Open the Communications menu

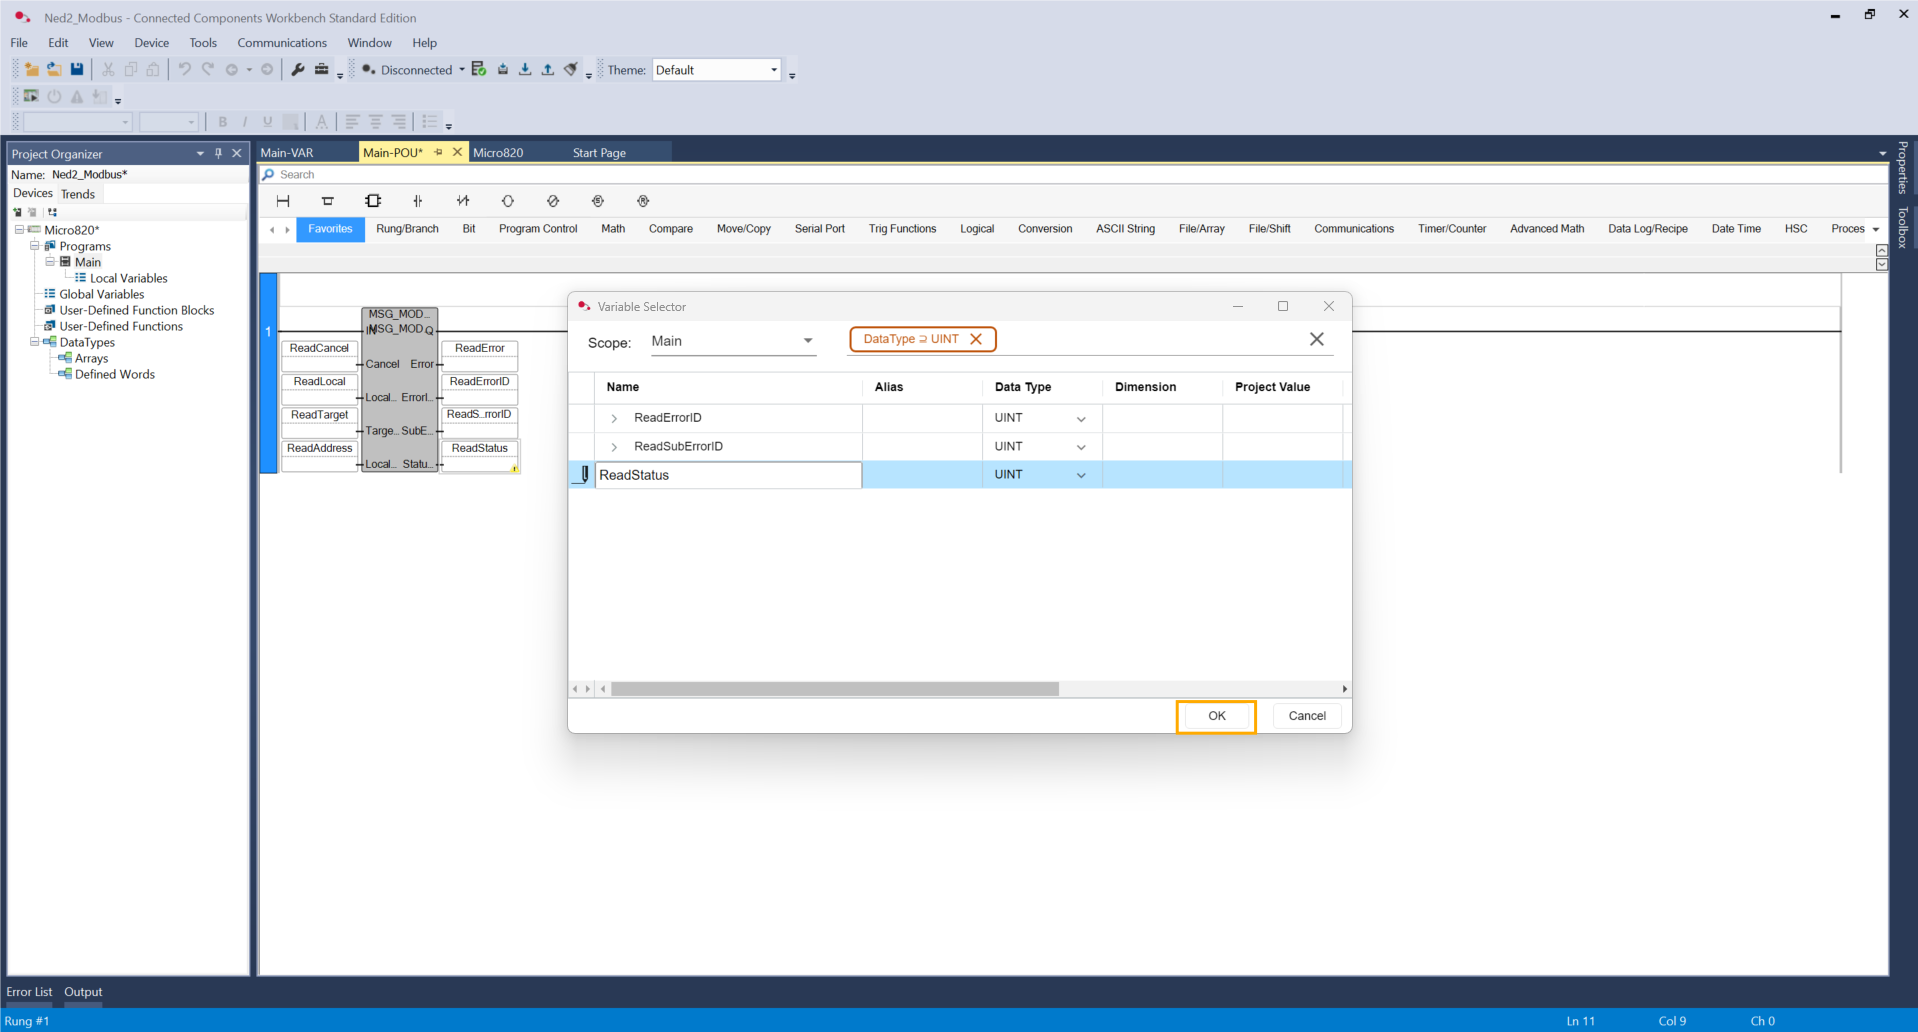click(x=281, y=43)
